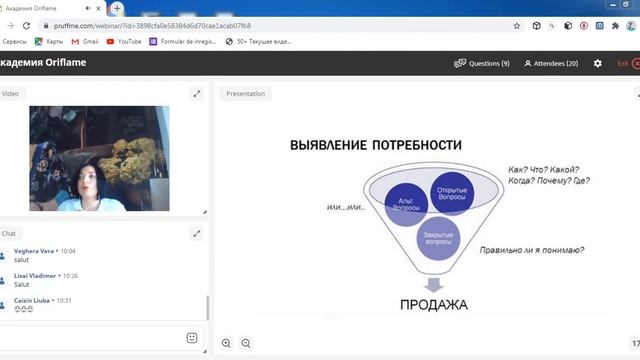
Task: Select the Presentation tab label
Action: coord(246,93)
